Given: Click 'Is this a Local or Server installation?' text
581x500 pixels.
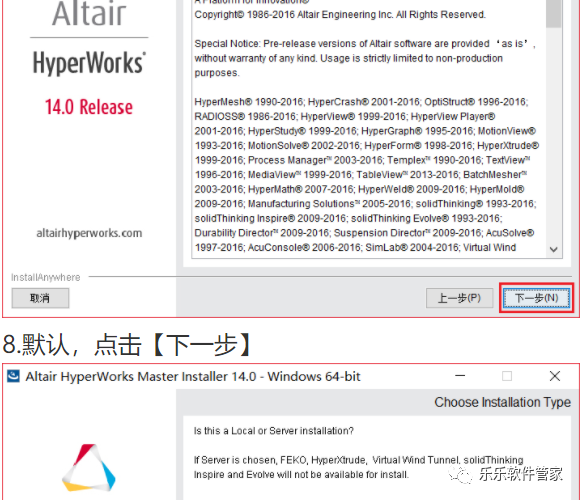Looking at the screenshot, I should point(274,431).
